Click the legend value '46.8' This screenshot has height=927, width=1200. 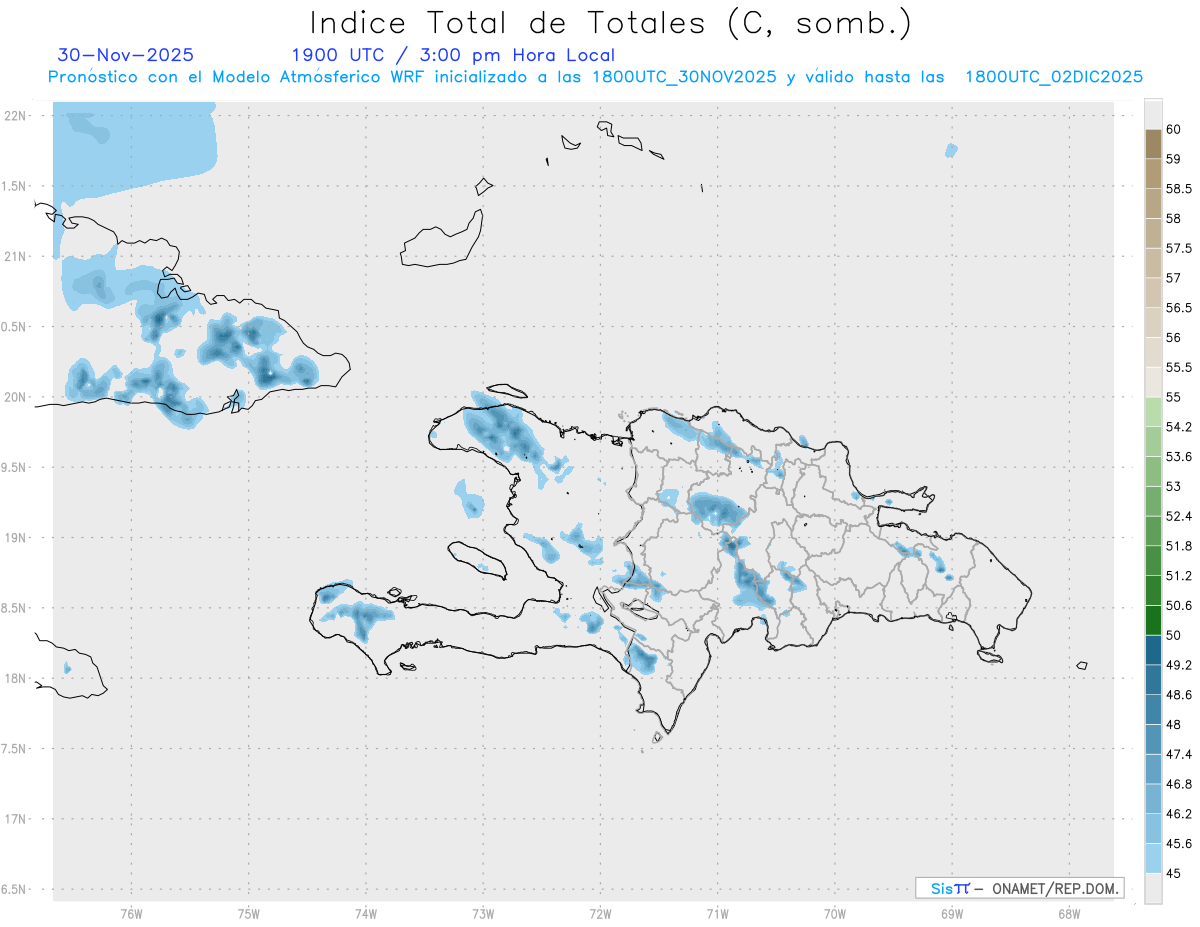click(x=1179, y=784)
